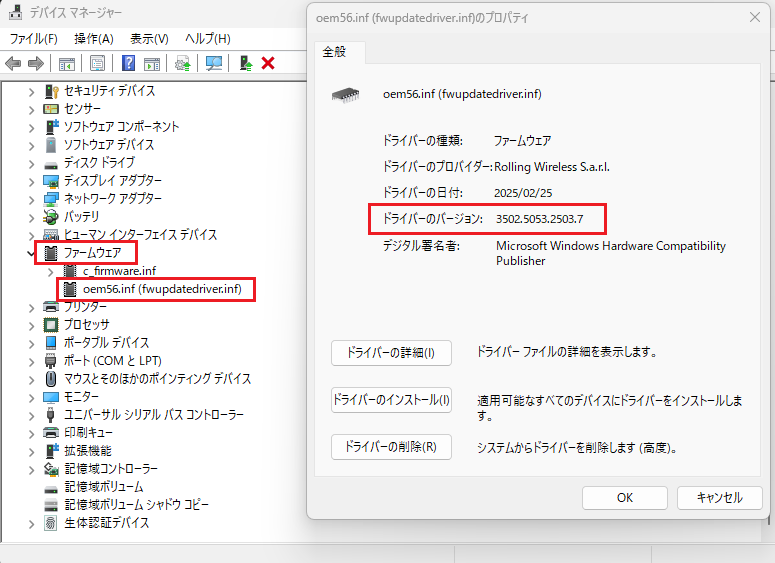Click the Microsoft Windows Hardware Compatibility Publisher text
775x563 pixels.
point(611,253)
